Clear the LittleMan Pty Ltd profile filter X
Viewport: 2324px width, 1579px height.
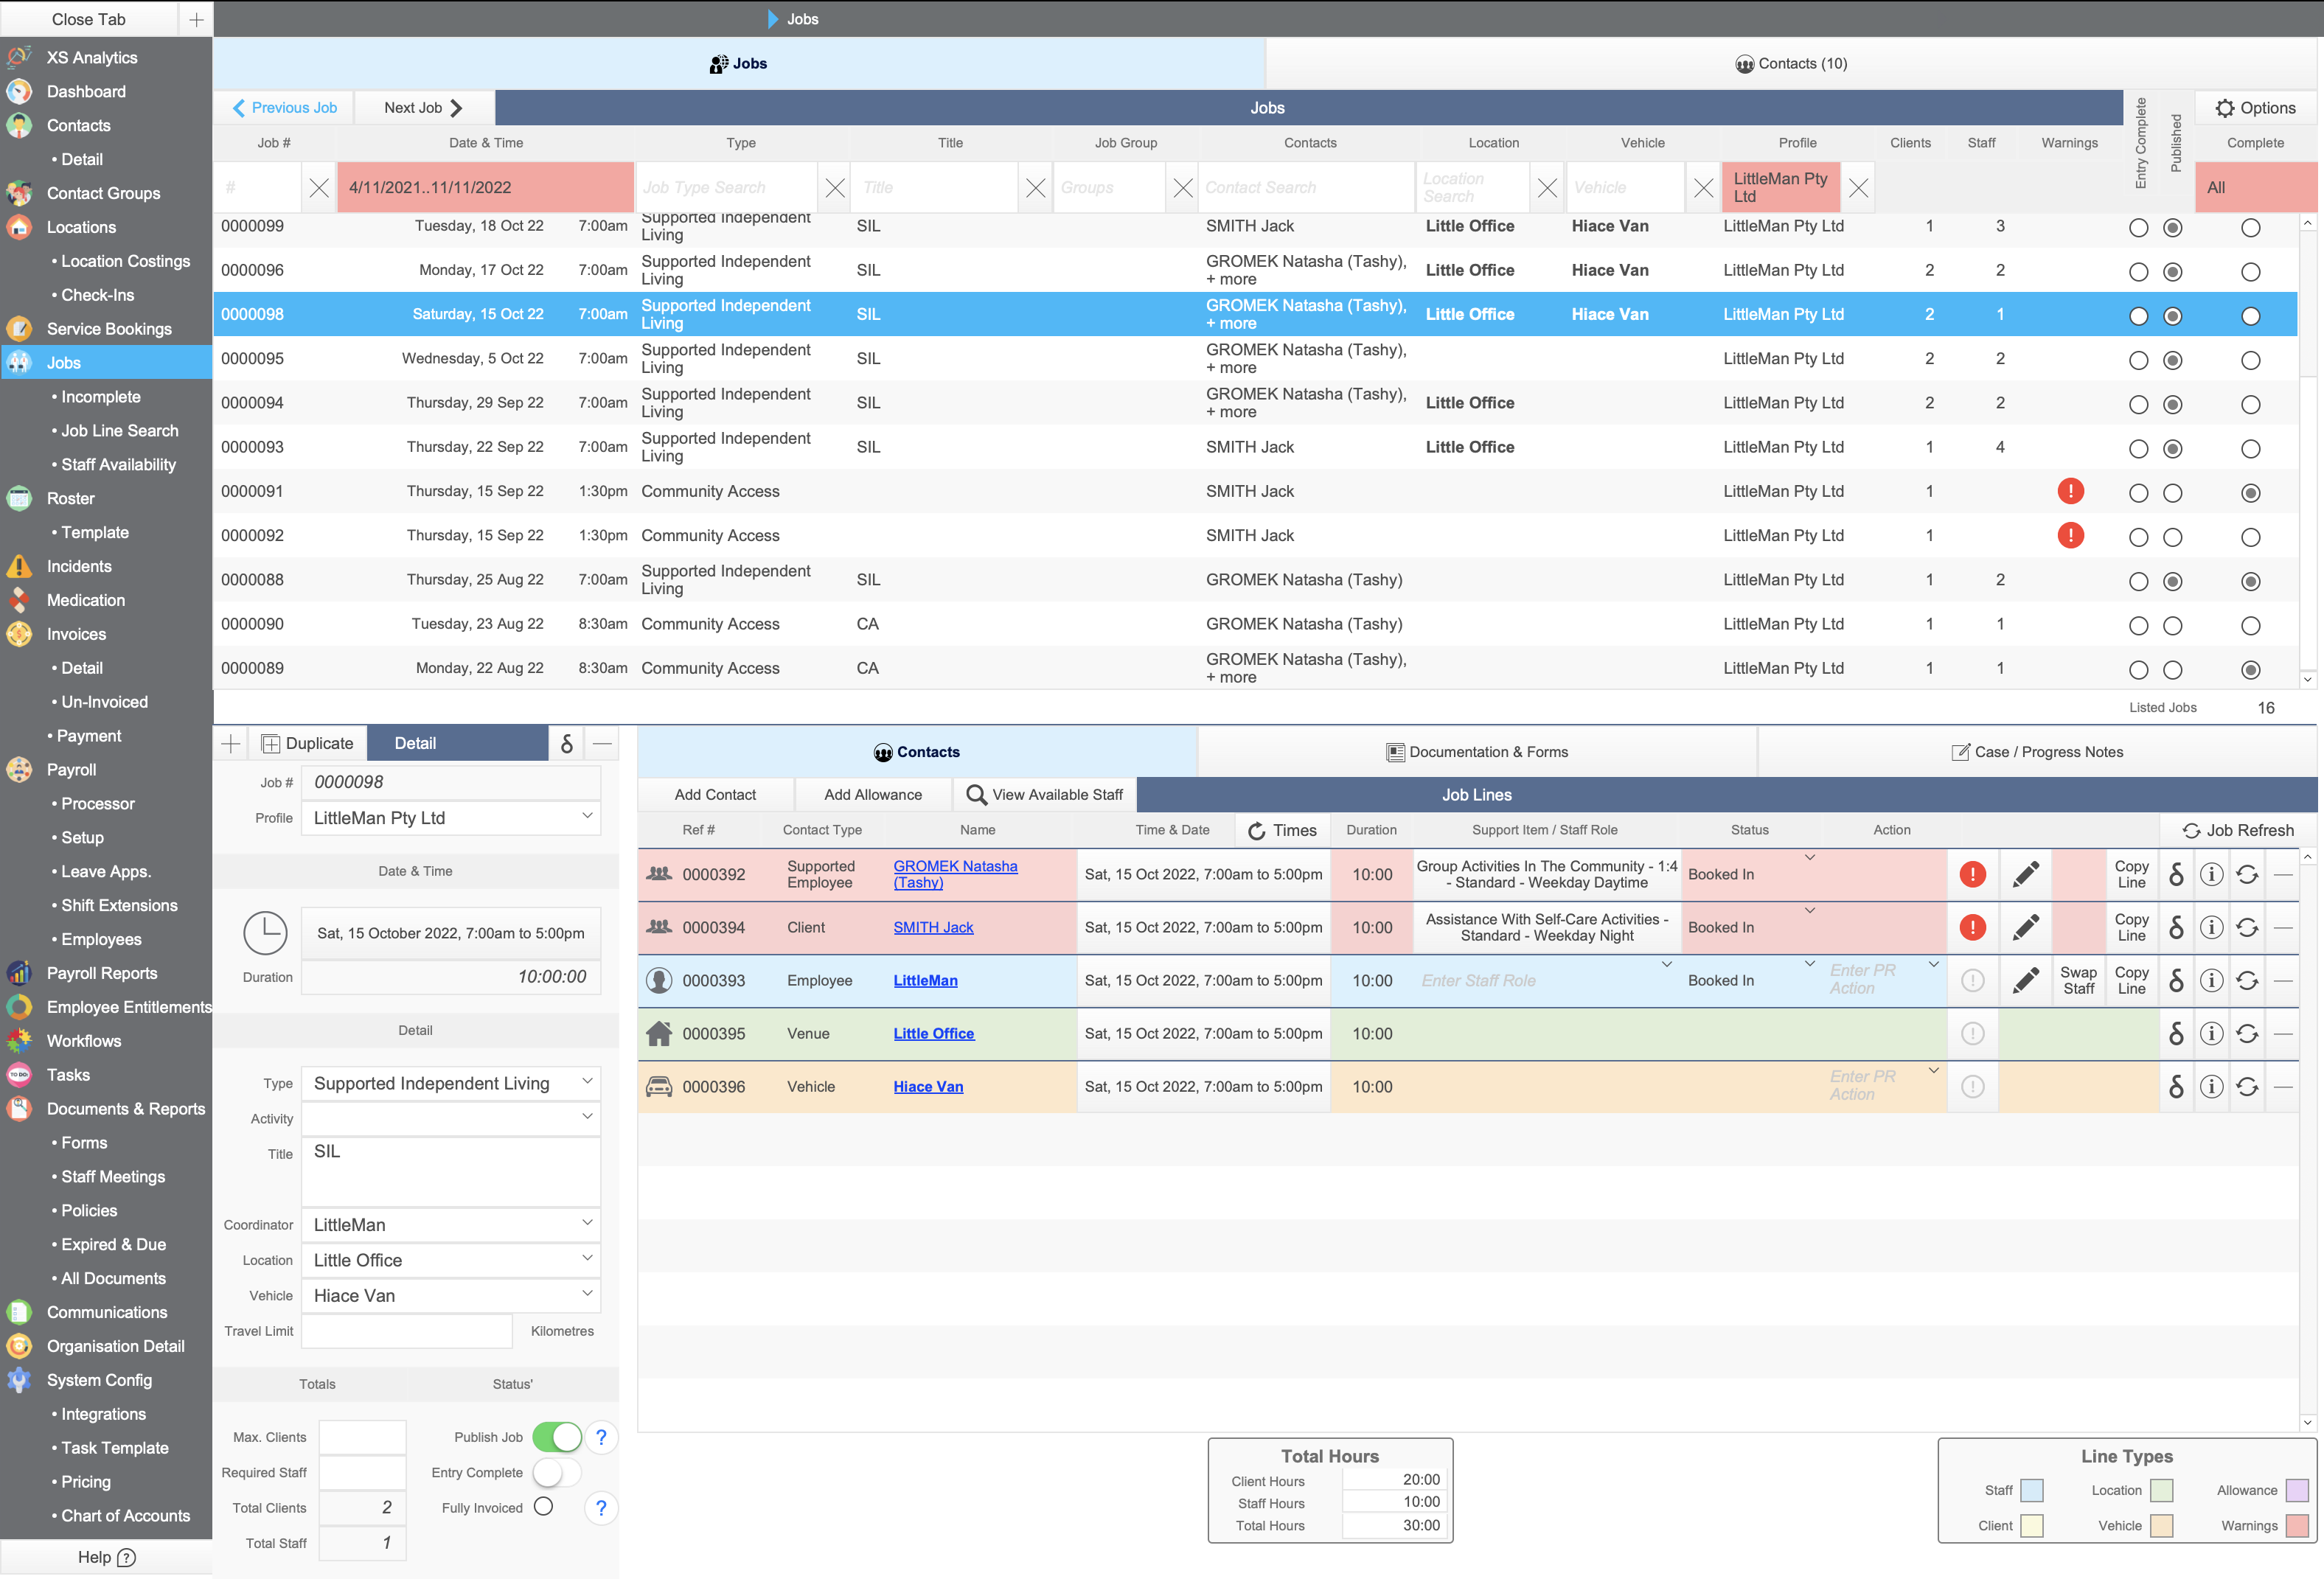pos(1858,187)
